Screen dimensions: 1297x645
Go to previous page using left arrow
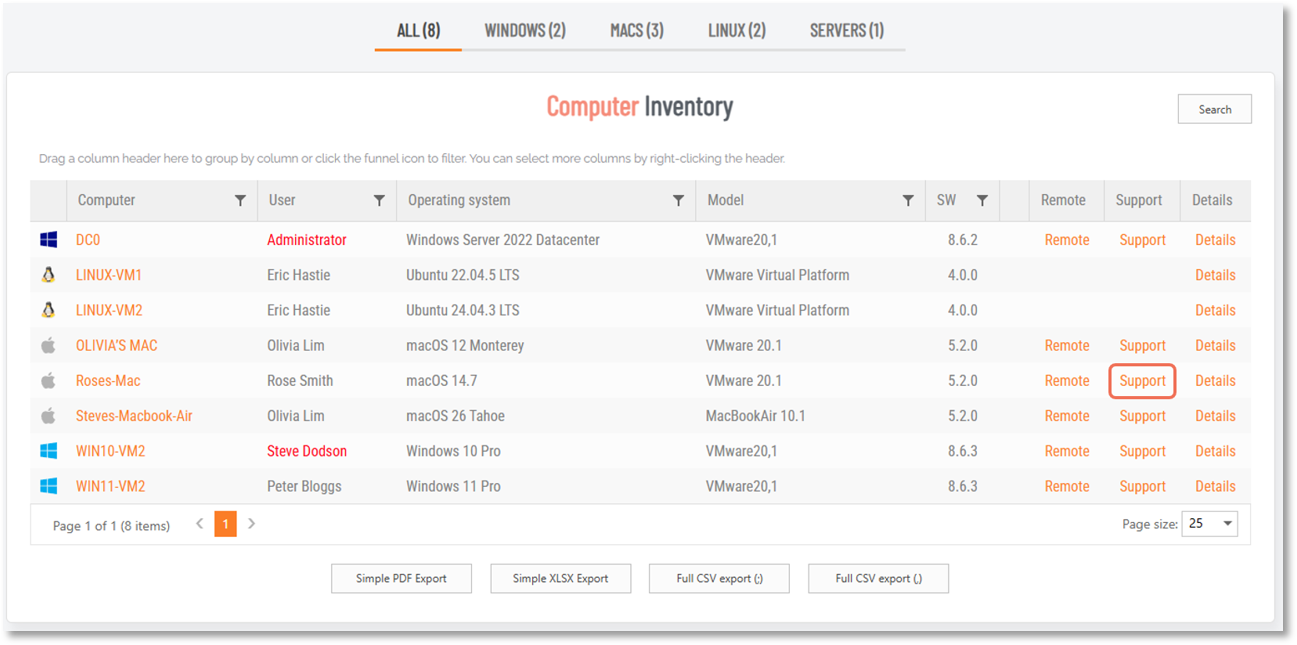200,524
